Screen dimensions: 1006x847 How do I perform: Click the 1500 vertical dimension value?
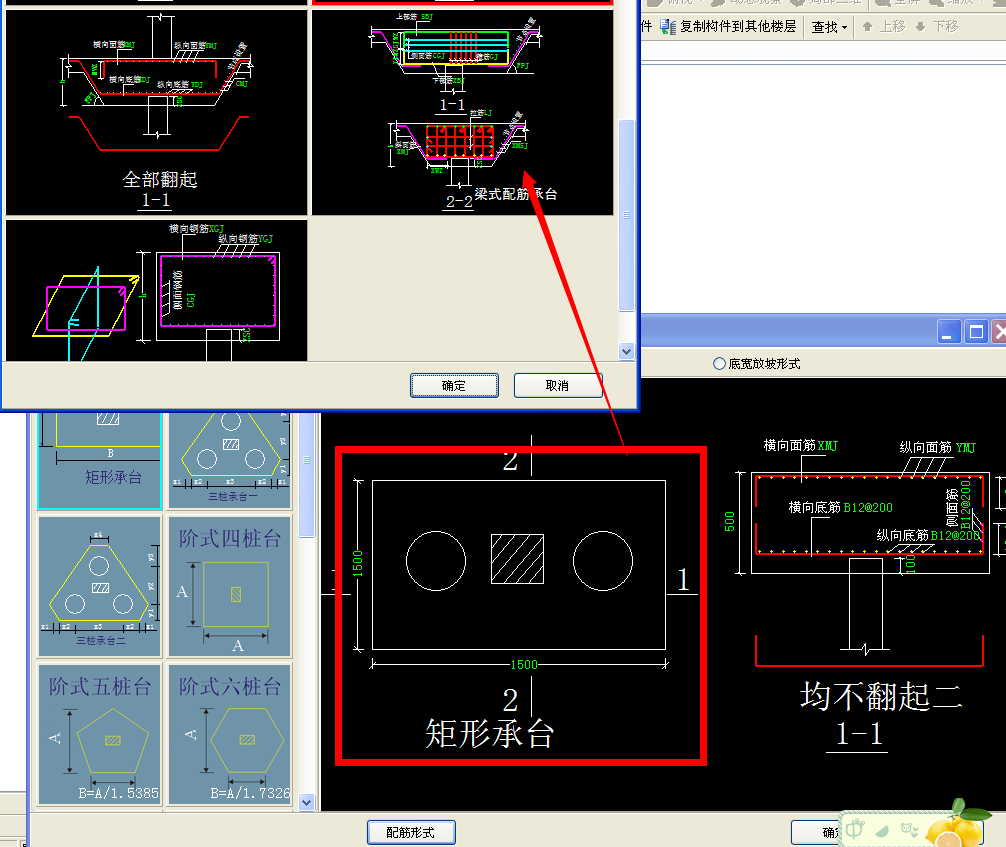pyautogui.click(x=357, y=563)
